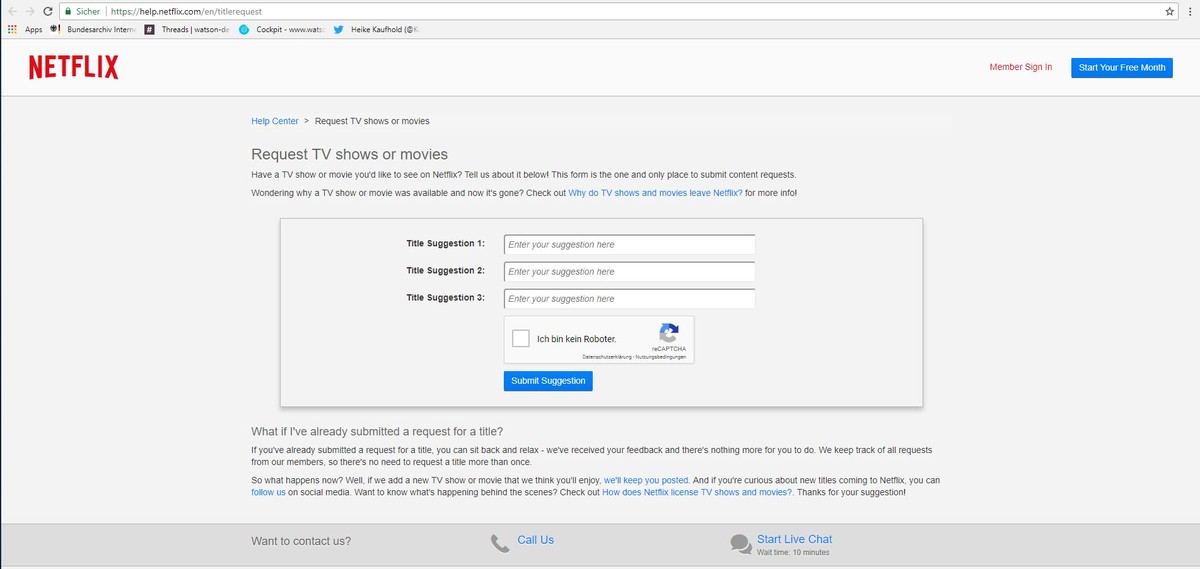The width and height of the screenshot is (1200, 569).
Task: Check 'Ich bin kein Roboter' checkbox
Action: (x=520, y=338)
